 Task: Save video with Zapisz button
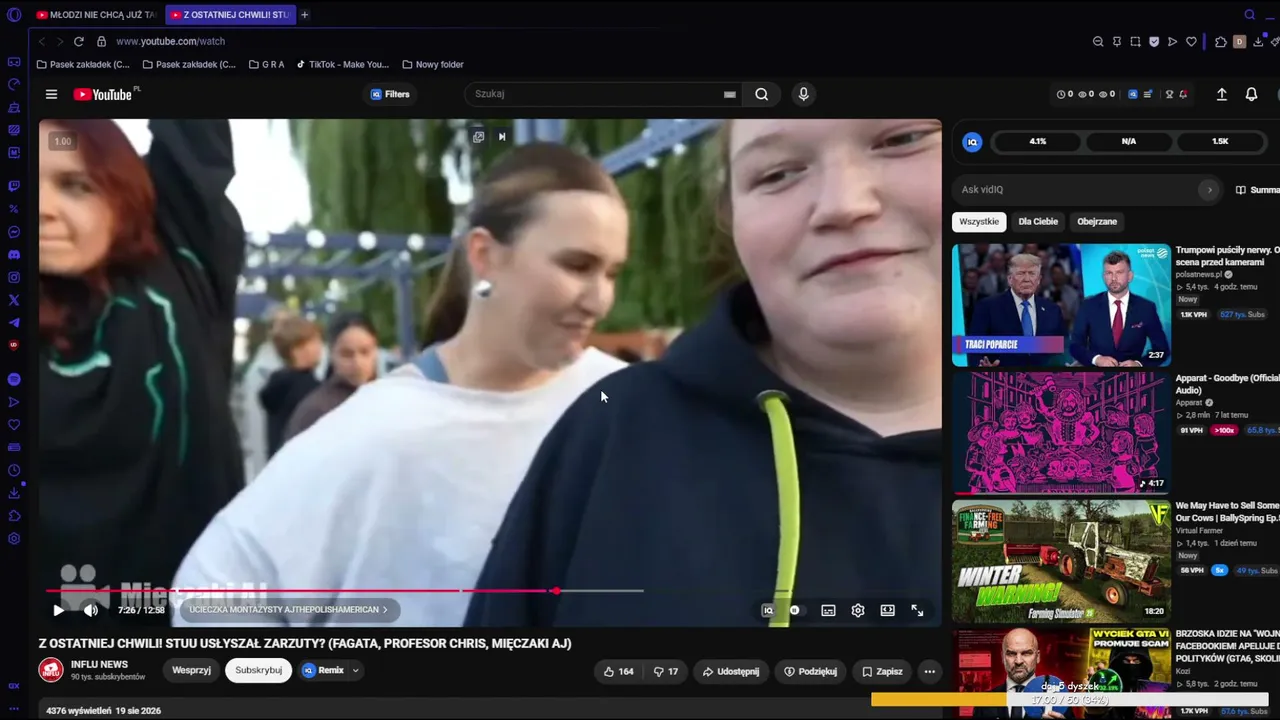882,671
